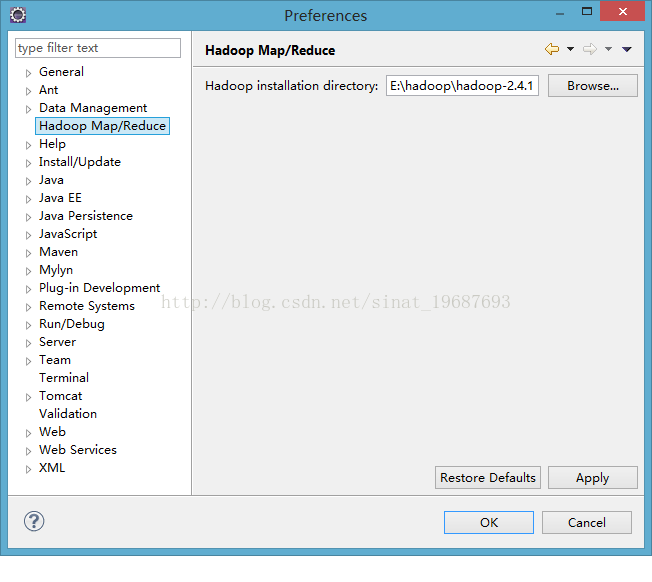Select the Plug-in Development label
The height and width of the screenshot is (582, 652).
99,288
